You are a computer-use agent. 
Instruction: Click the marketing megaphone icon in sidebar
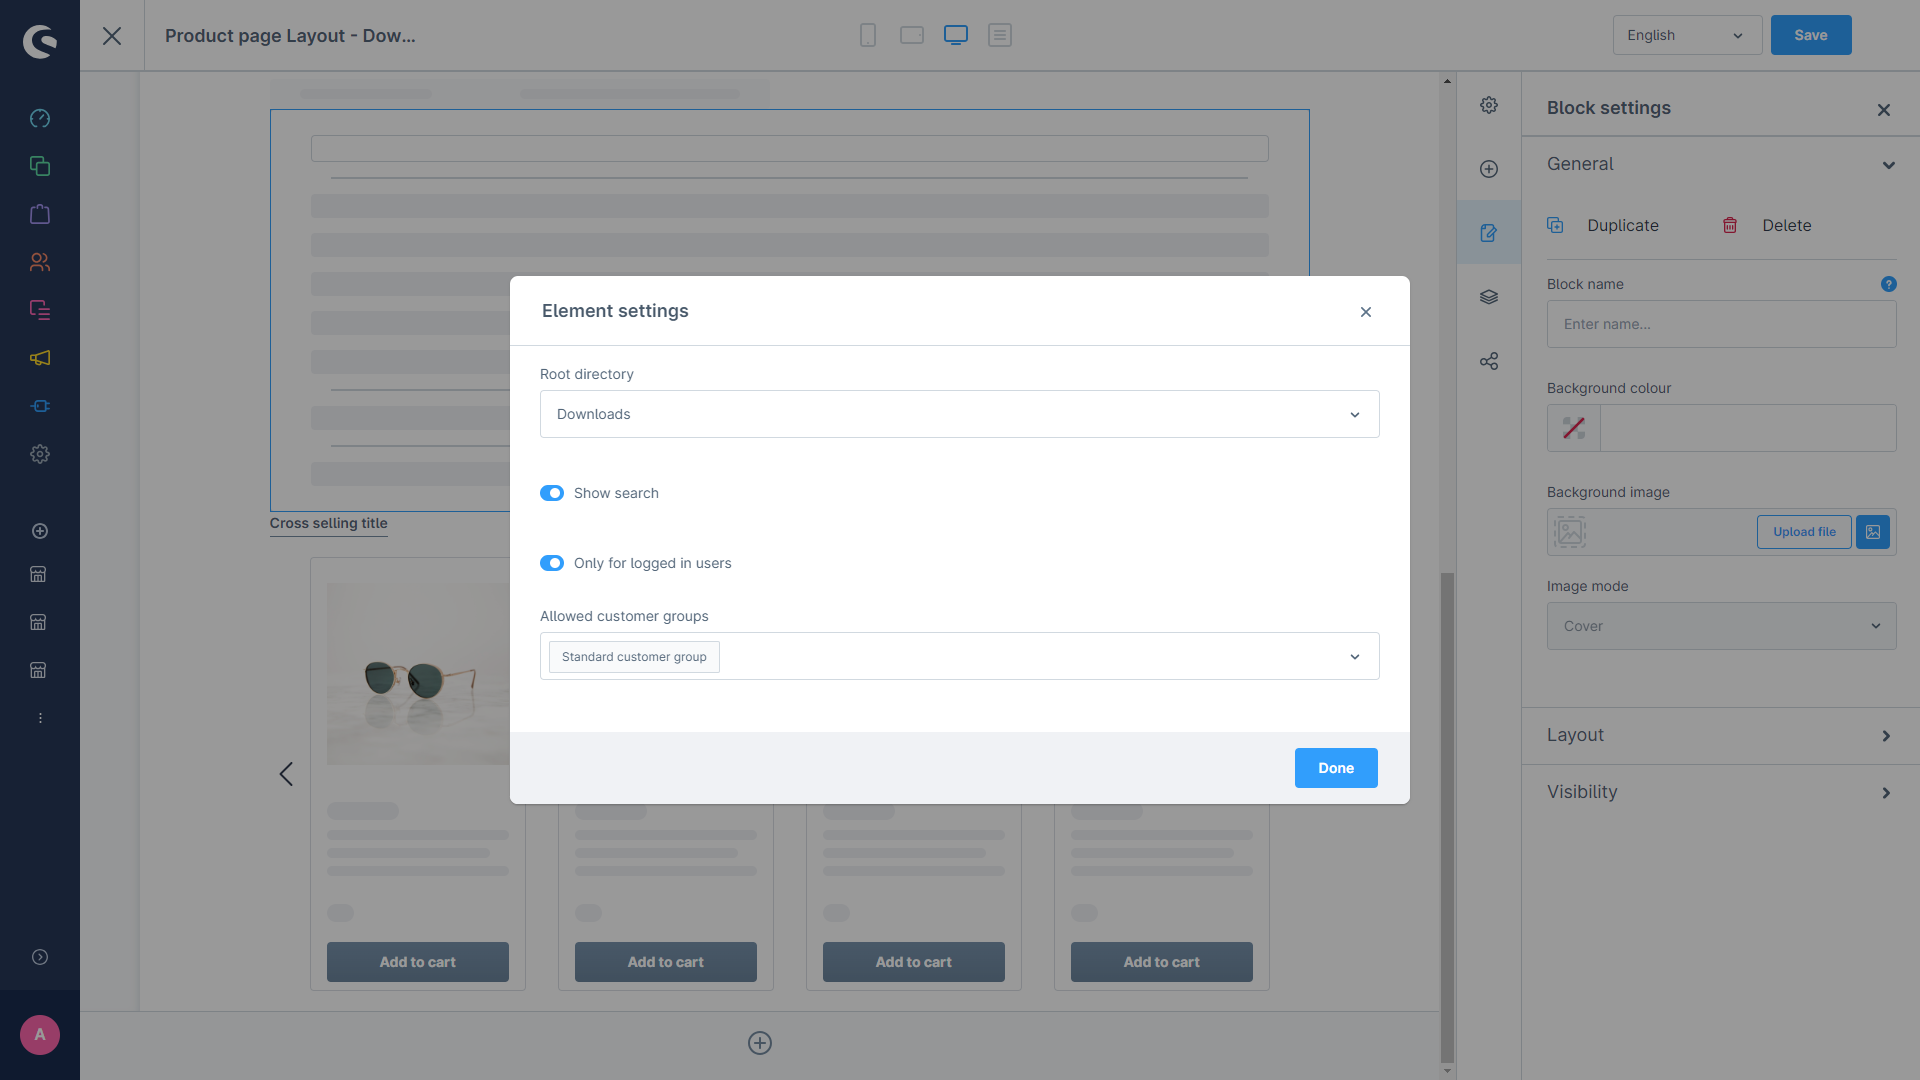click(40, 359)
